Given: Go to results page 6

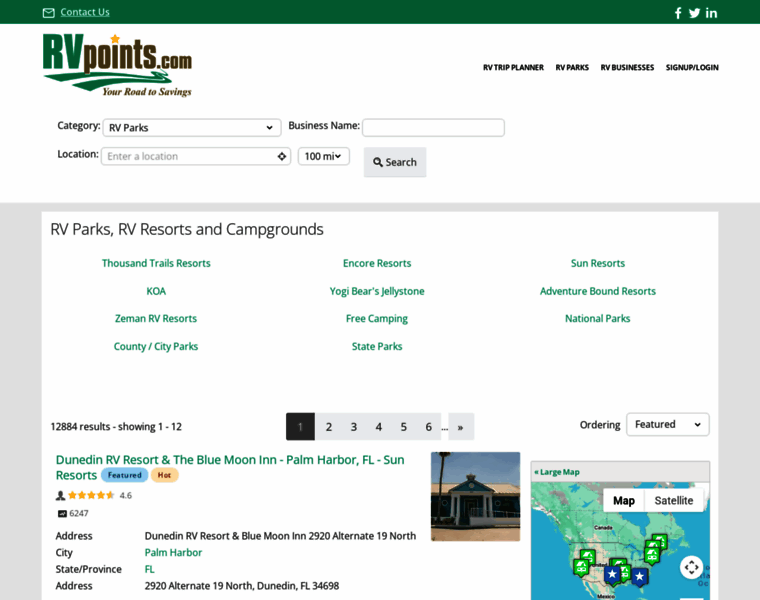Looking at the screenshot, I should coord(428,426).
